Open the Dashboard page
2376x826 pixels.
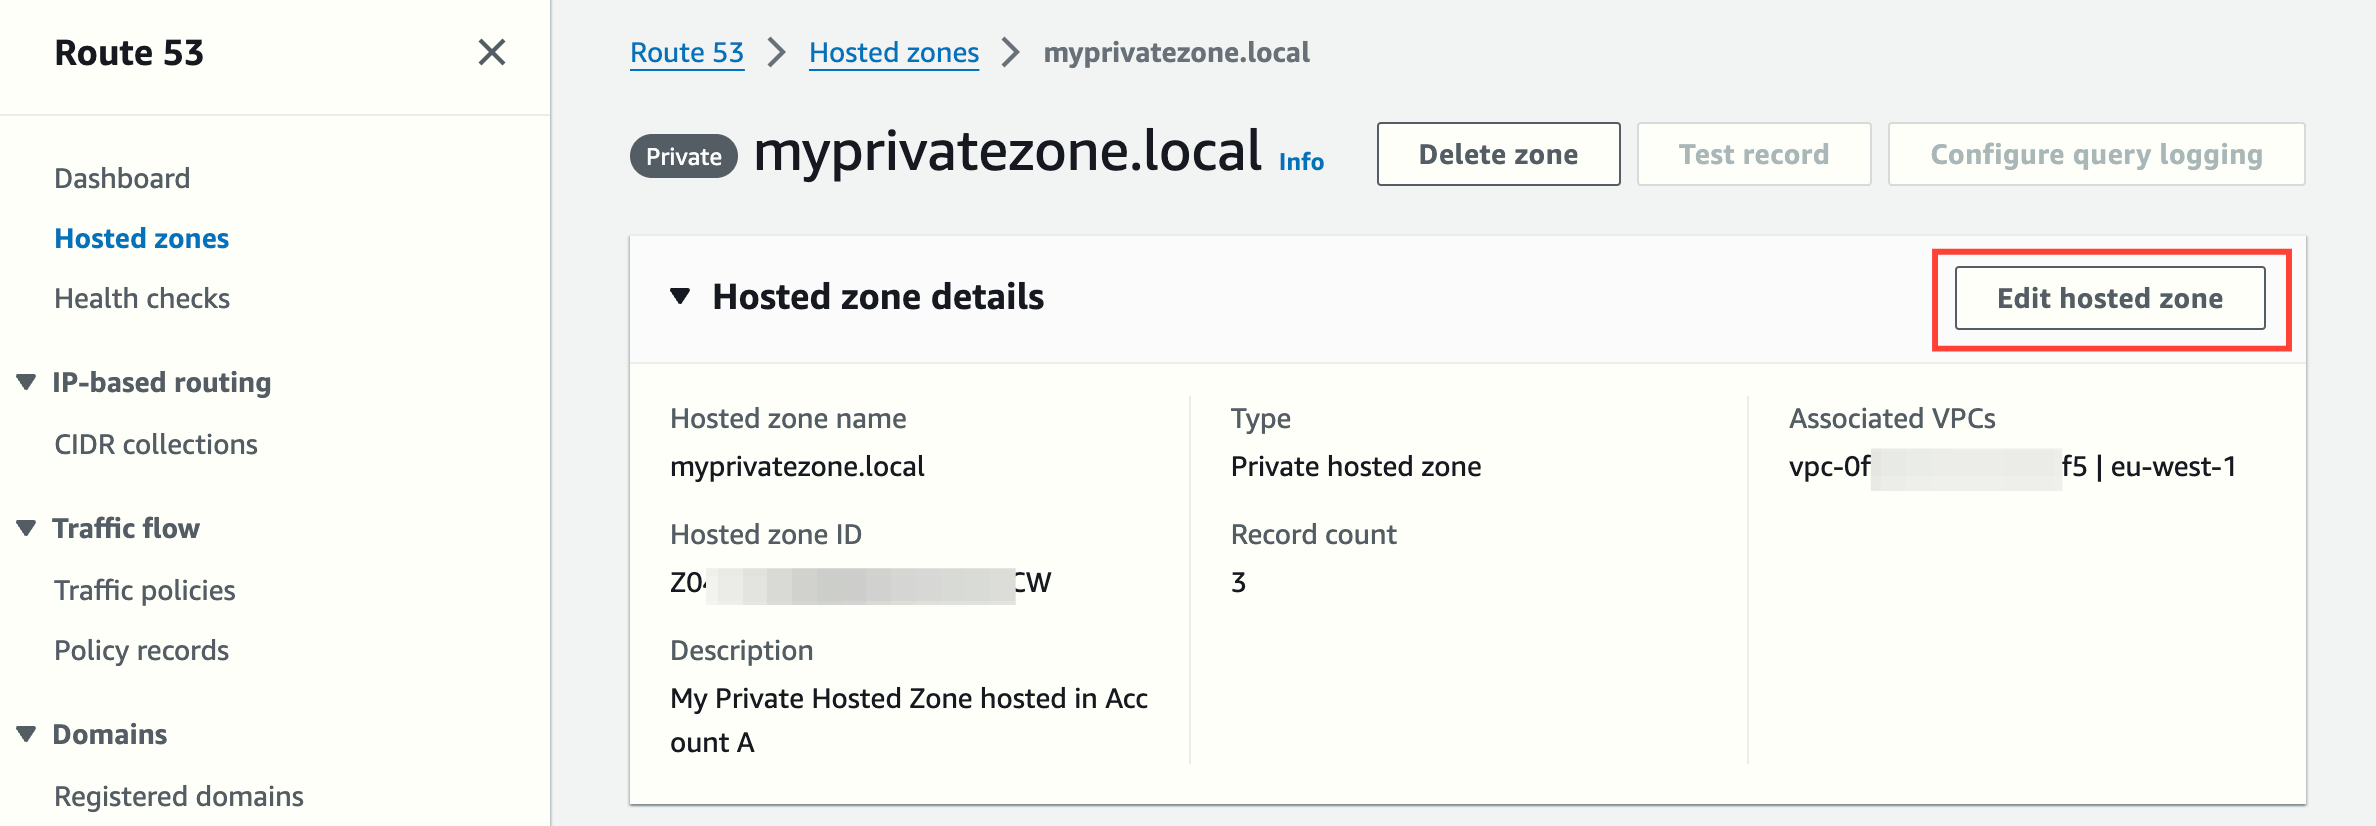(x=122, y=178)
